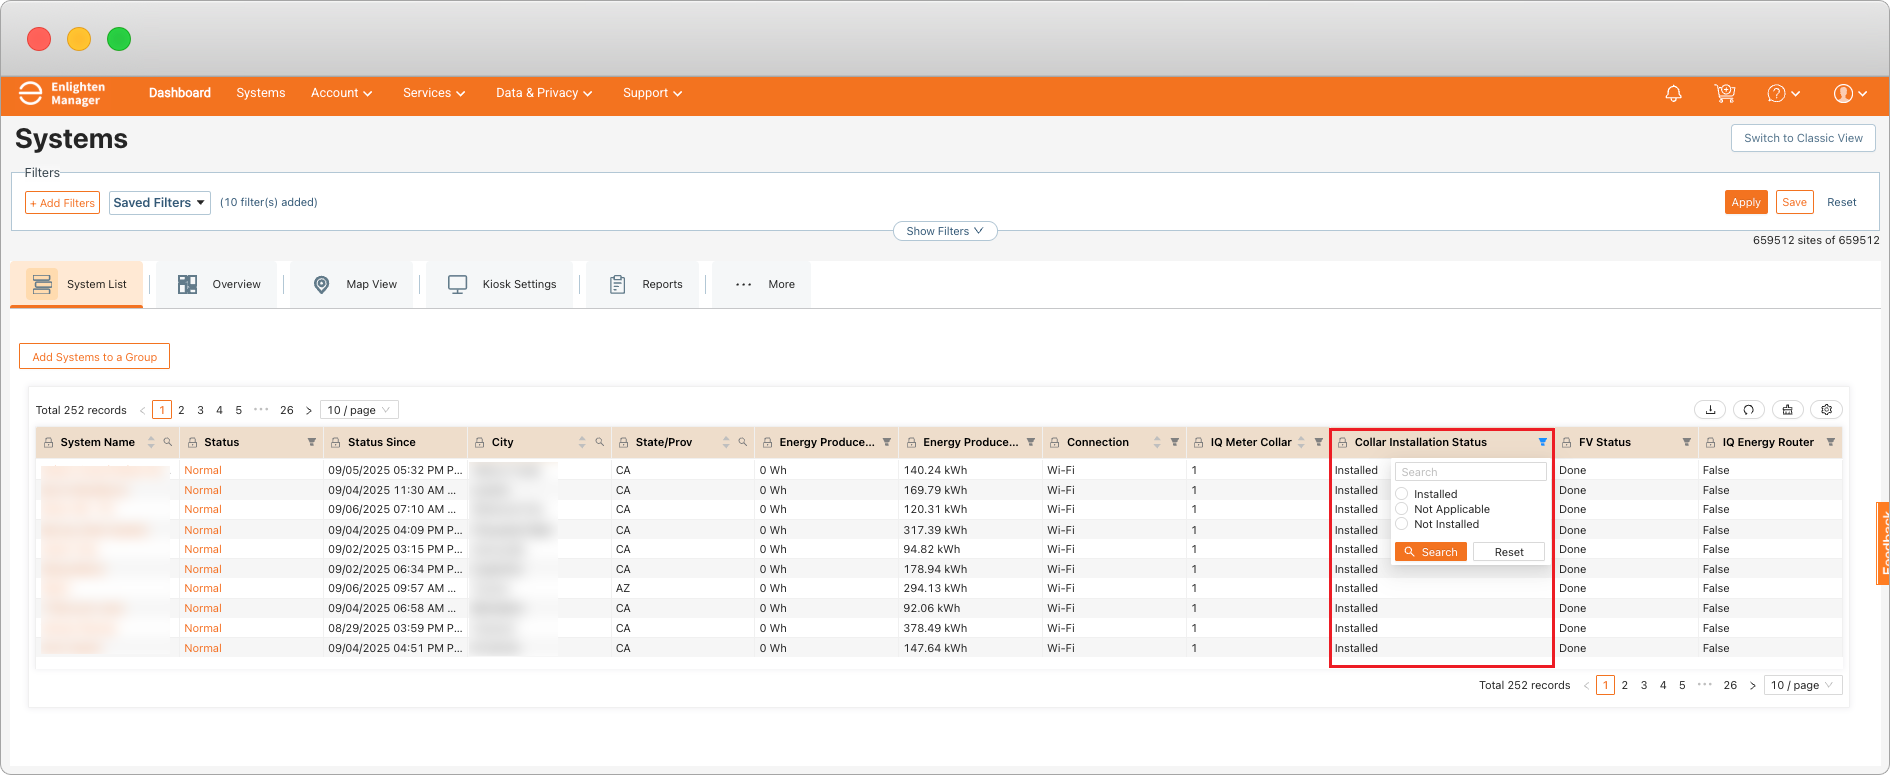Open the shopping cart icon
Image resolution: width=1890 pixels, height=775 pixels.
coord(1725,93)
